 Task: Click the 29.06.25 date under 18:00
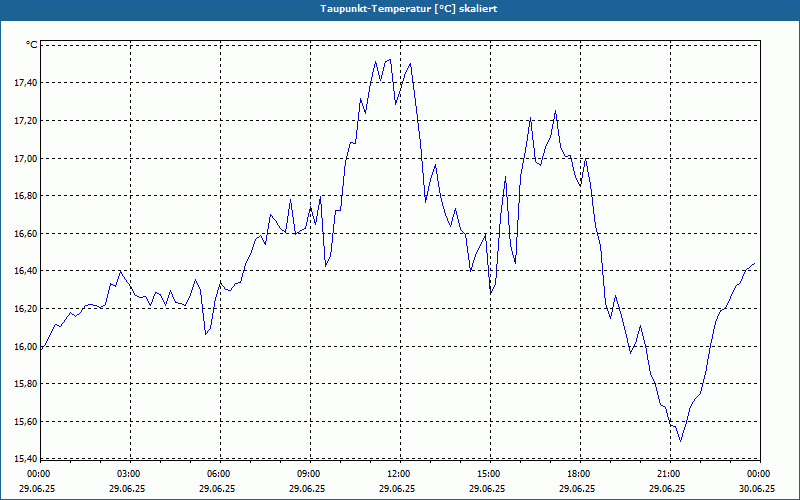click(577, 488)
